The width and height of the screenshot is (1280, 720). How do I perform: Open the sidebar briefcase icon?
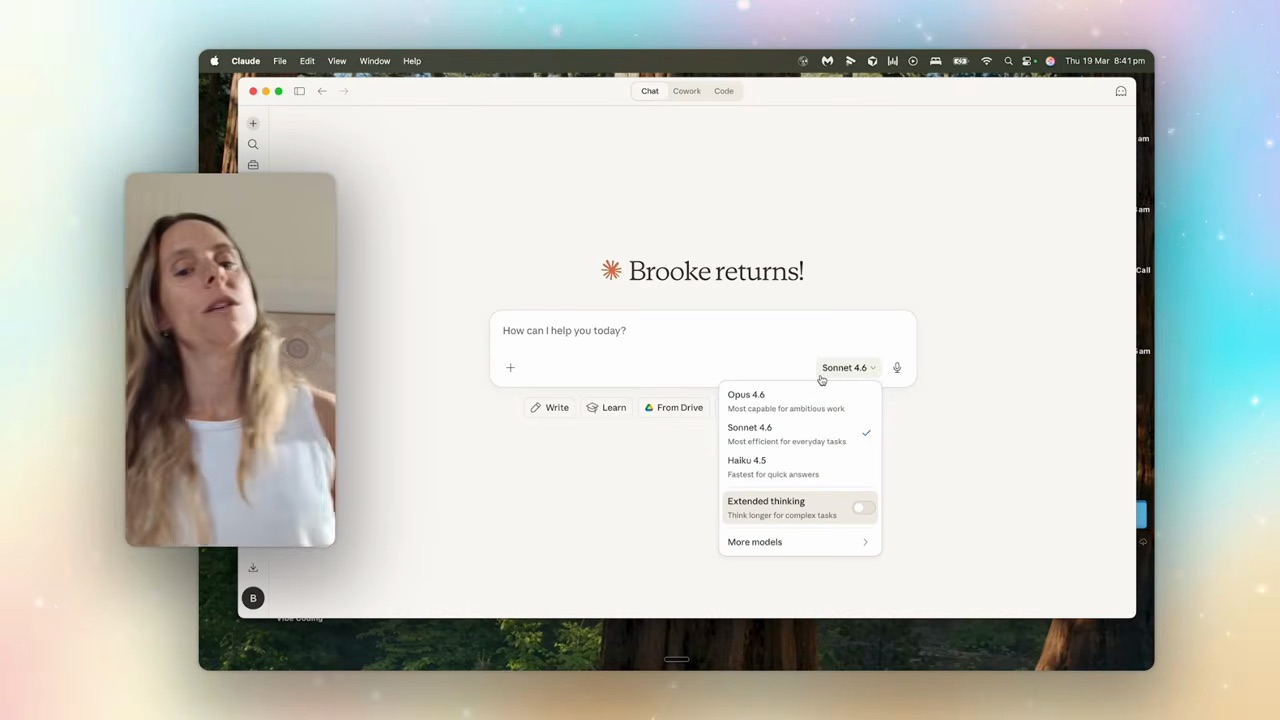253,165
